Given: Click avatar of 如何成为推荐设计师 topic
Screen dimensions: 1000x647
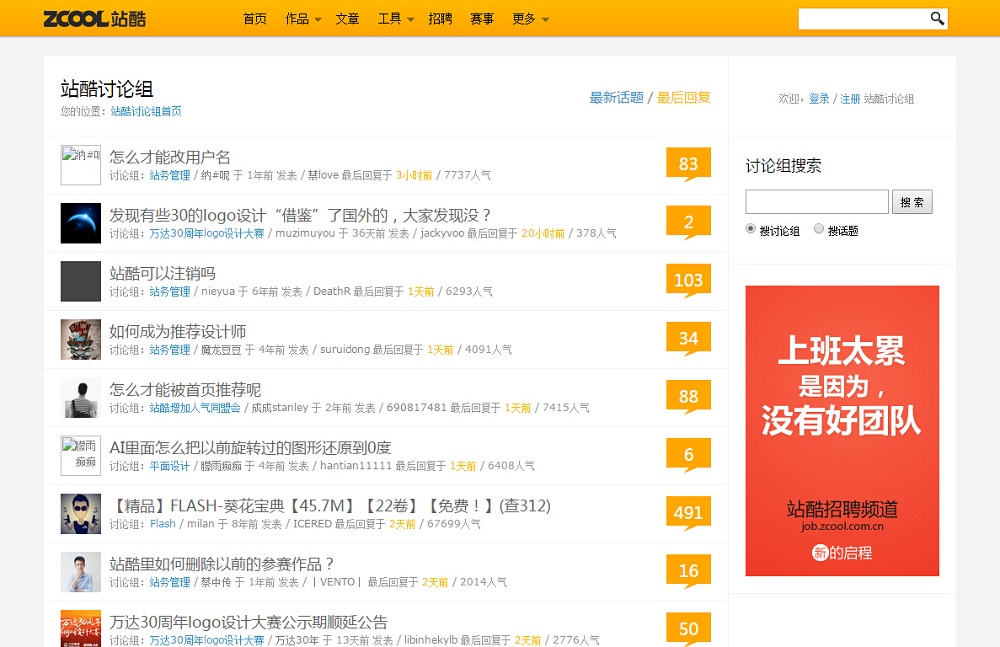Looking at the screenshot, I should pyautogui.click(x=80, y=339).
